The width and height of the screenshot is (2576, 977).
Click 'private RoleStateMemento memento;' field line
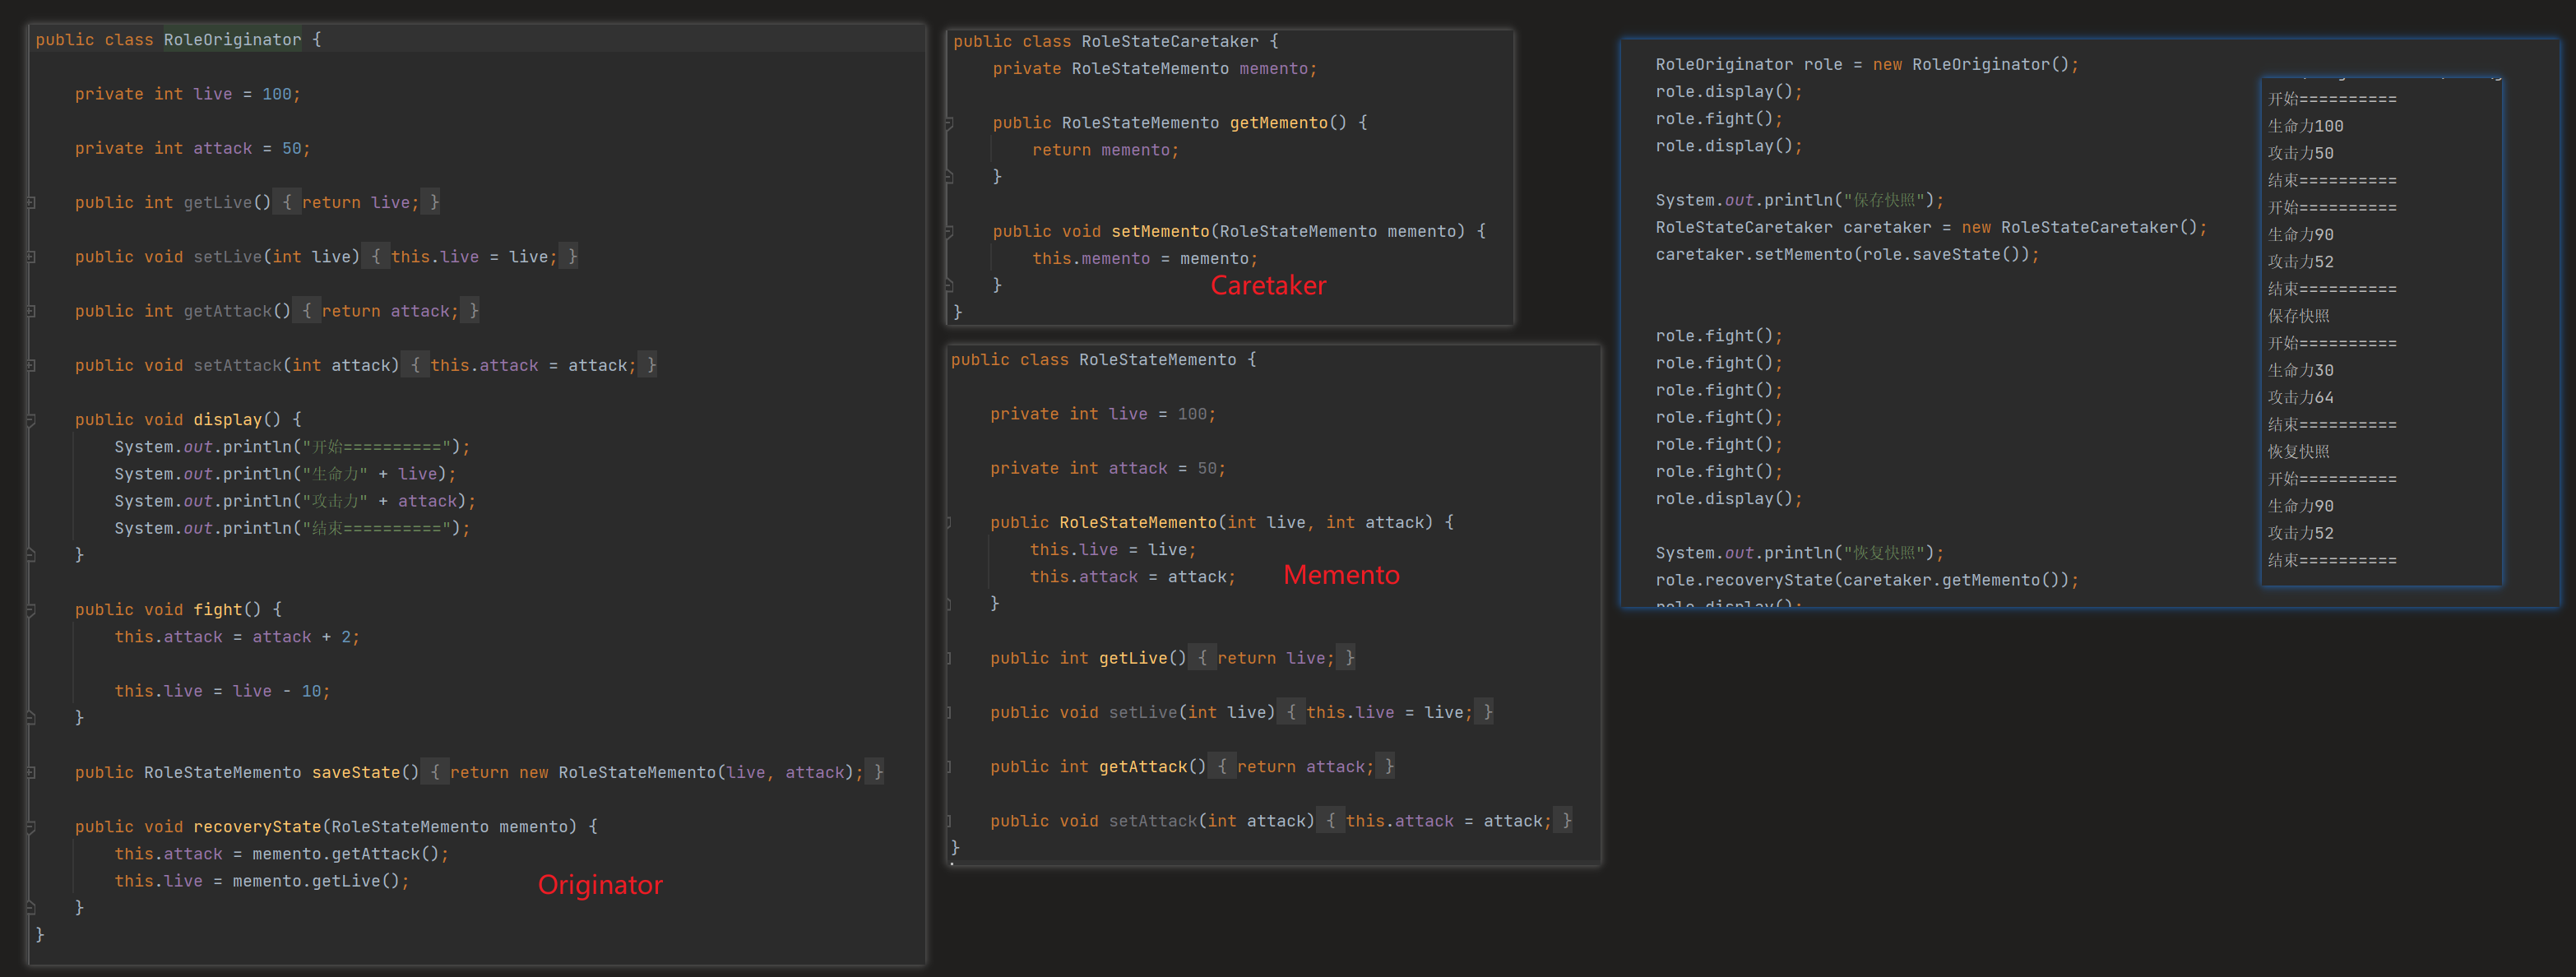tap(1155, 69)
